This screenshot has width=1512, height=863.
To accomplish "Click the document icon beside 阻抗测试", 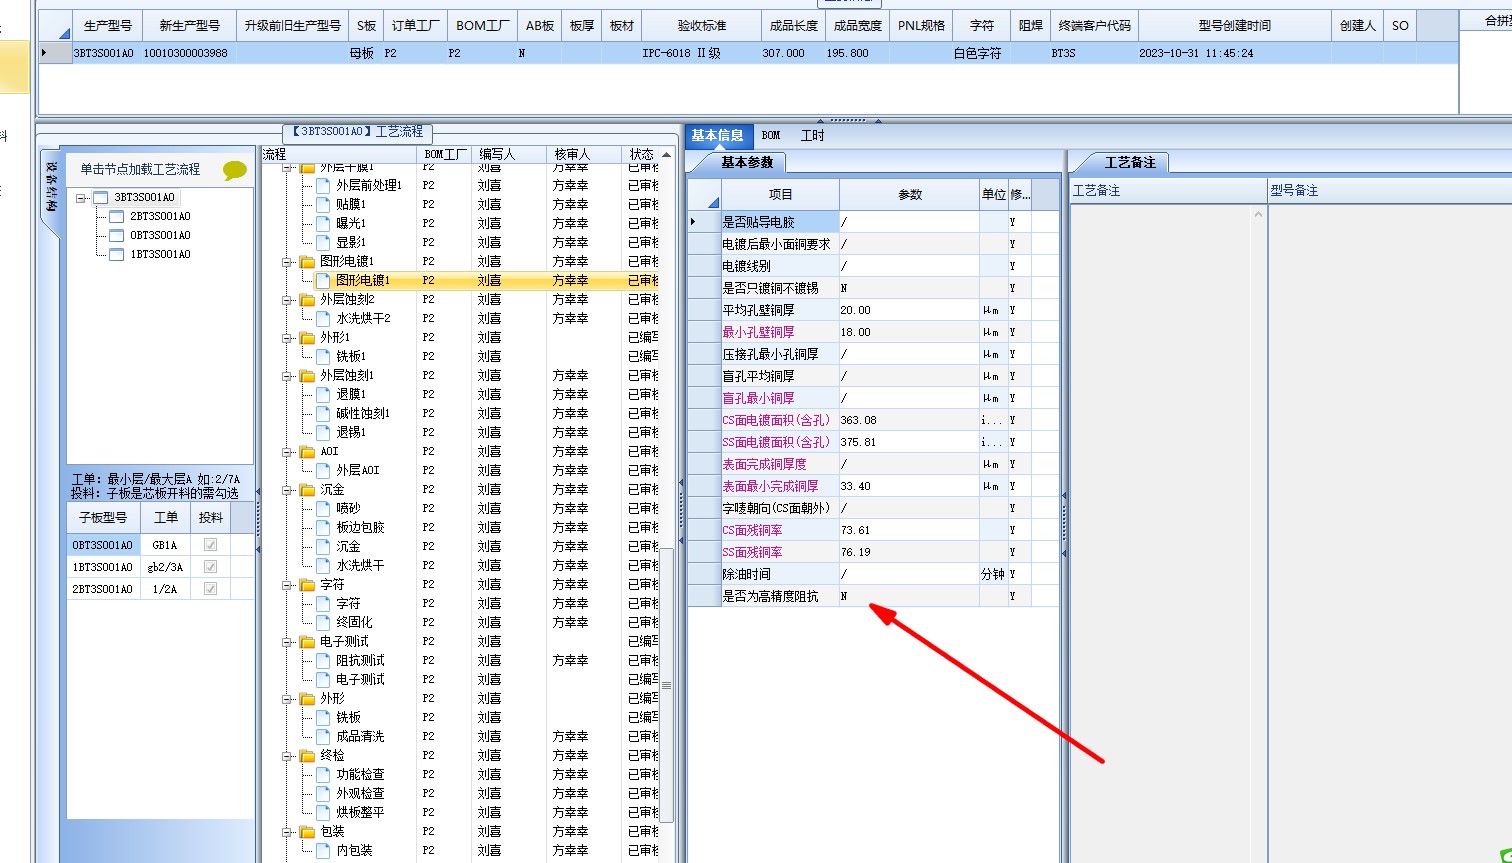I will click(x=323, y=660).
